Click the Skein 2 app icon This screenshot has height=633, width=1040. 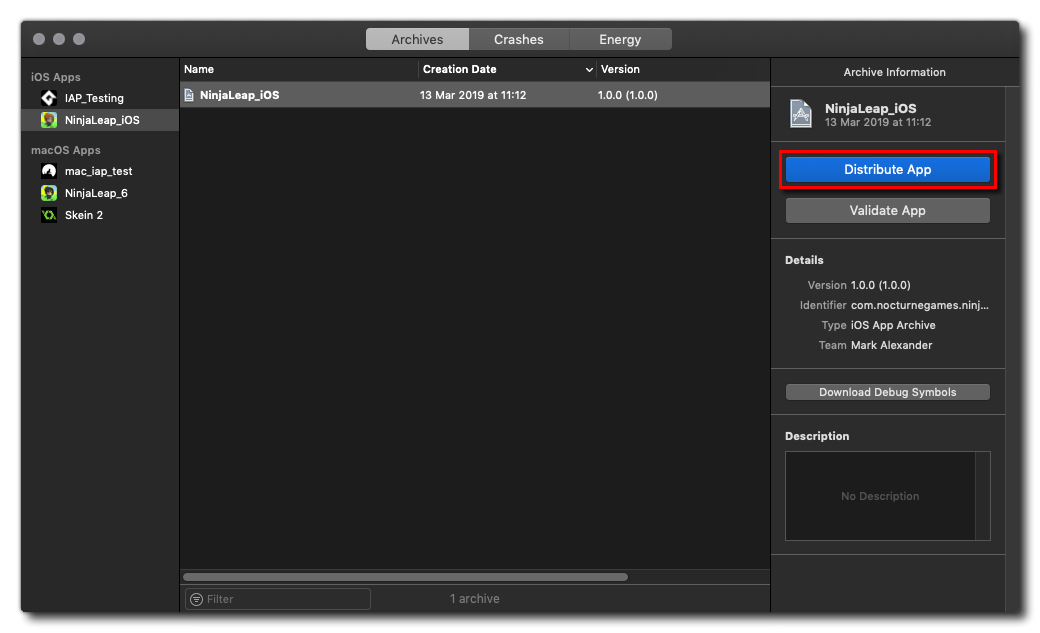(x=49, y=215)
